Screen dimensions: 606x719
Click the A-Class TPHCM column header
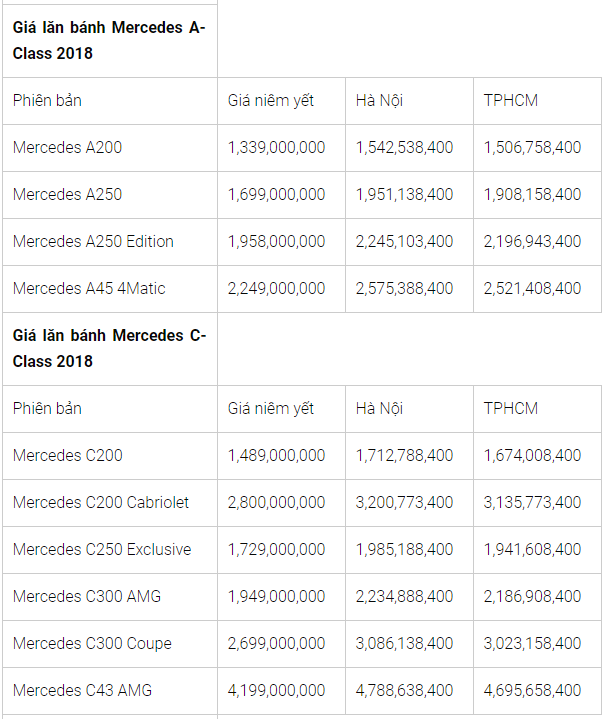coord(511,100)
